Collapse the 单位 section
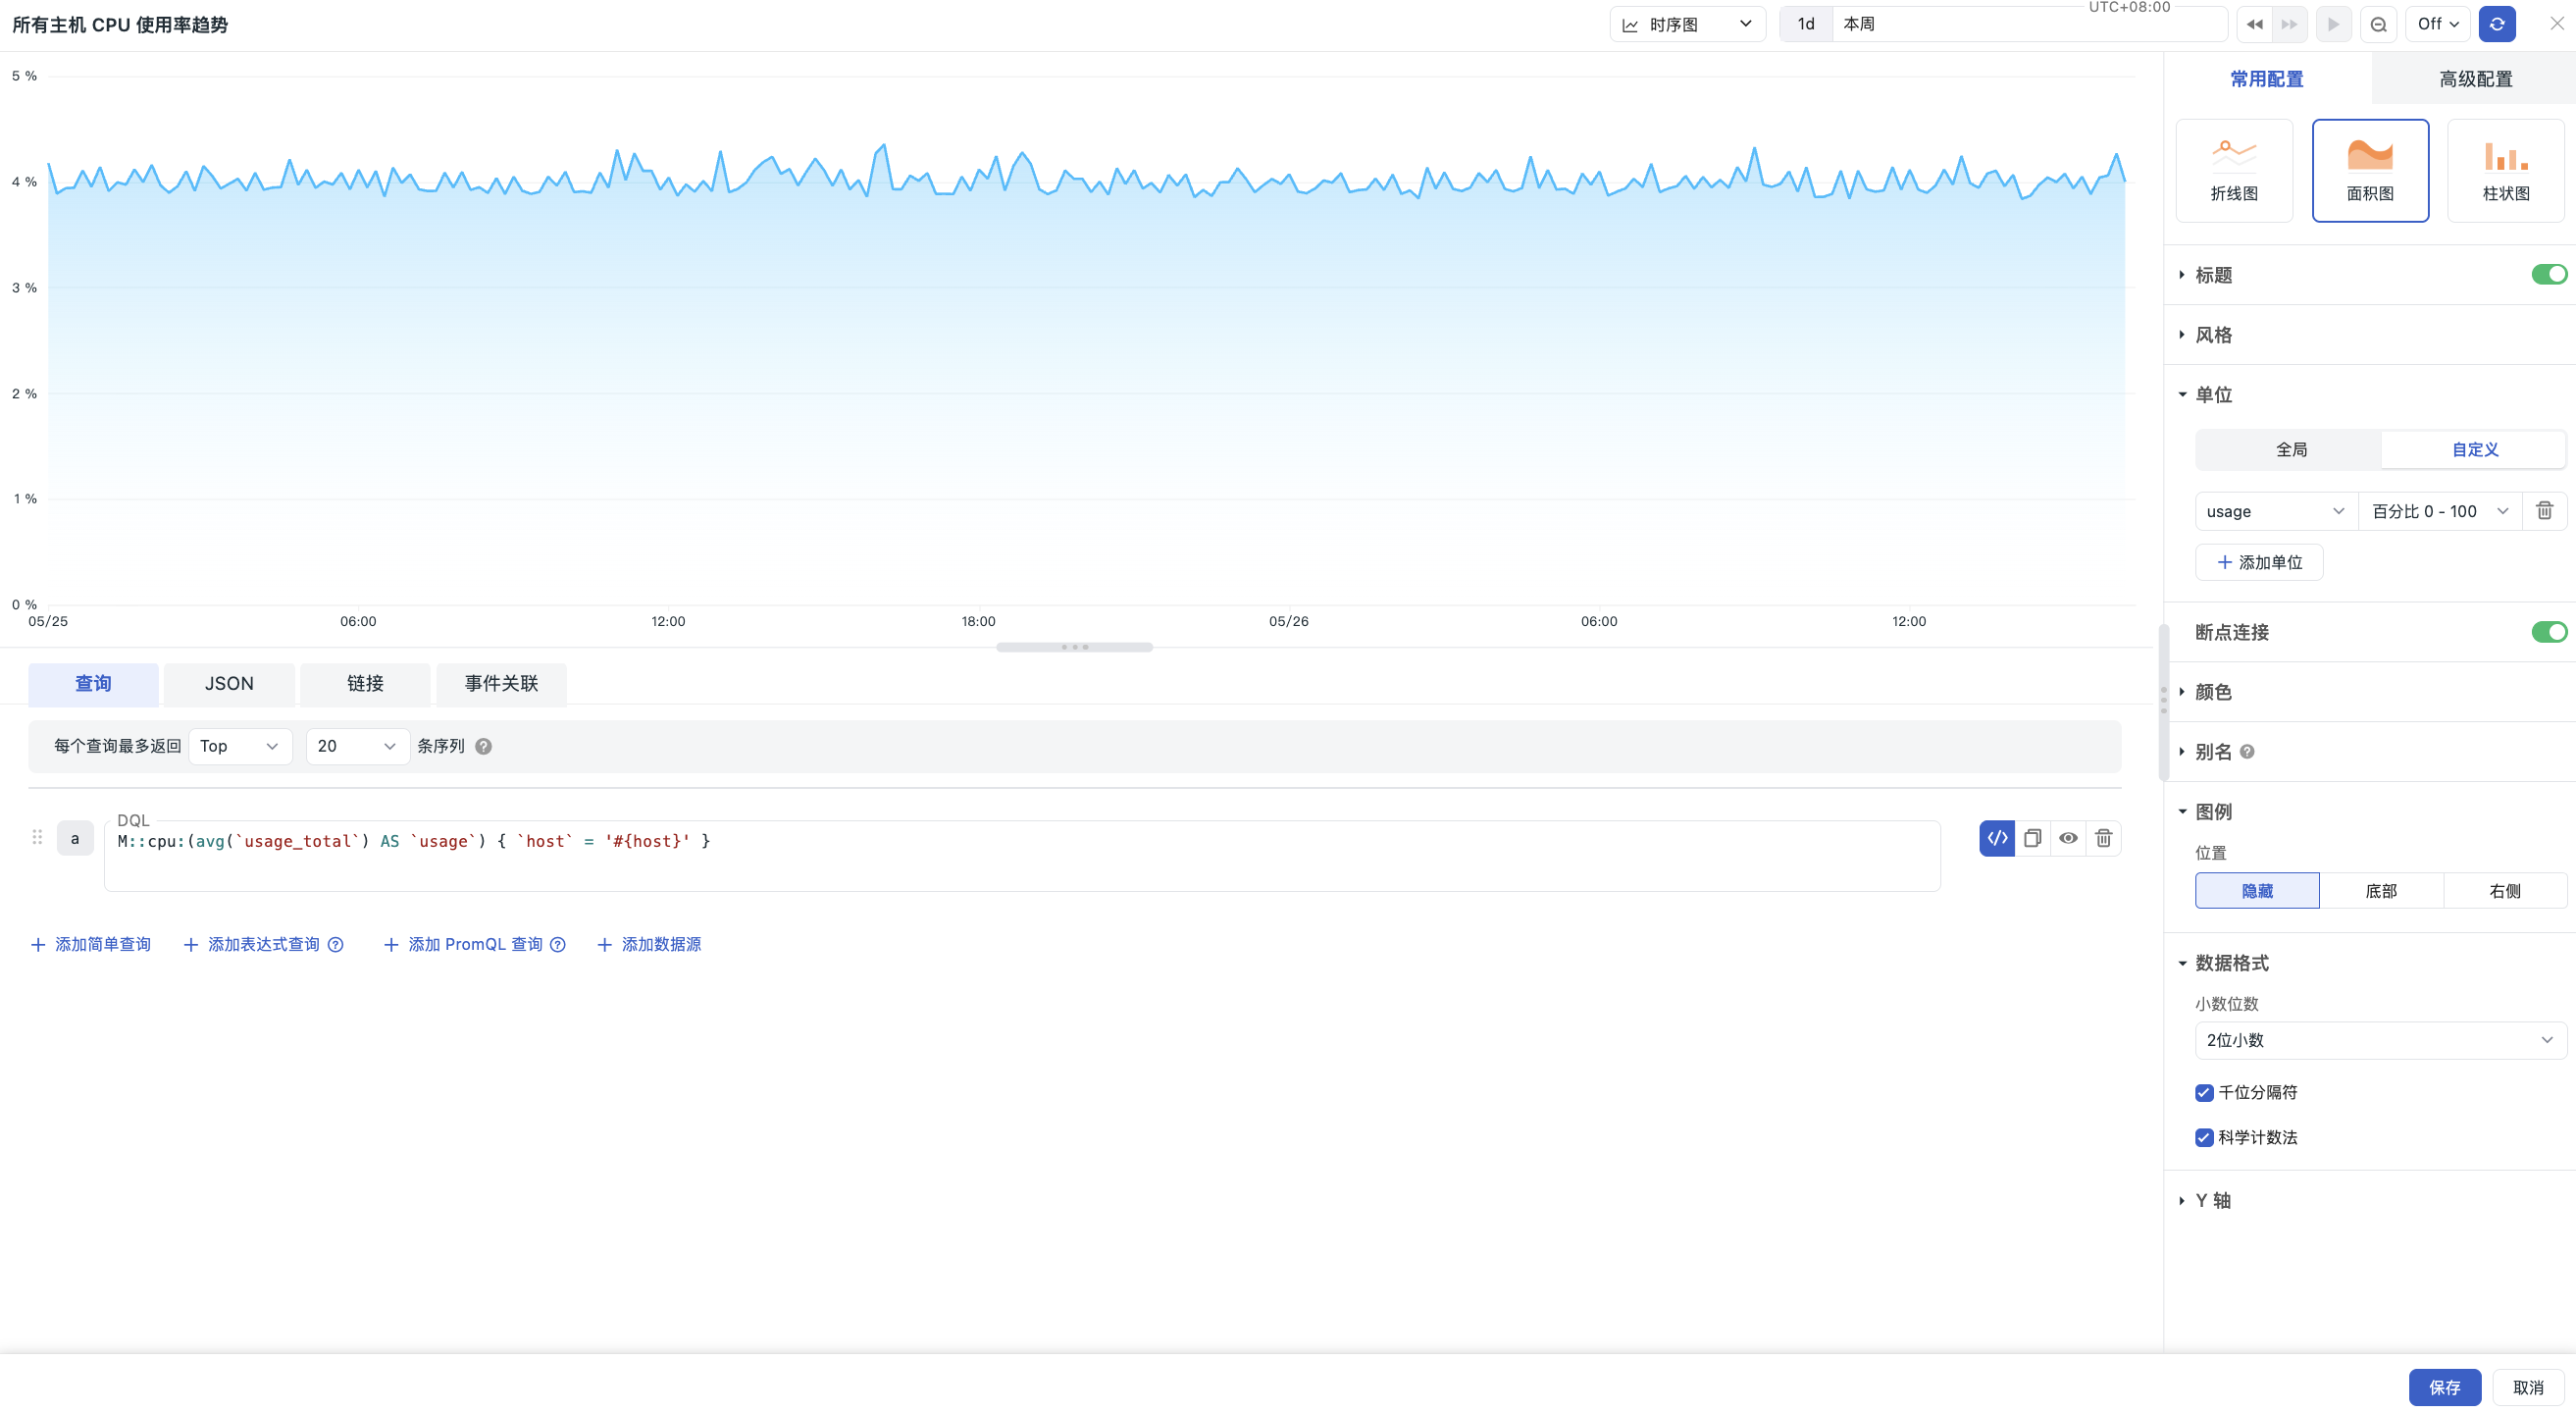 [x=2213, y=394]
